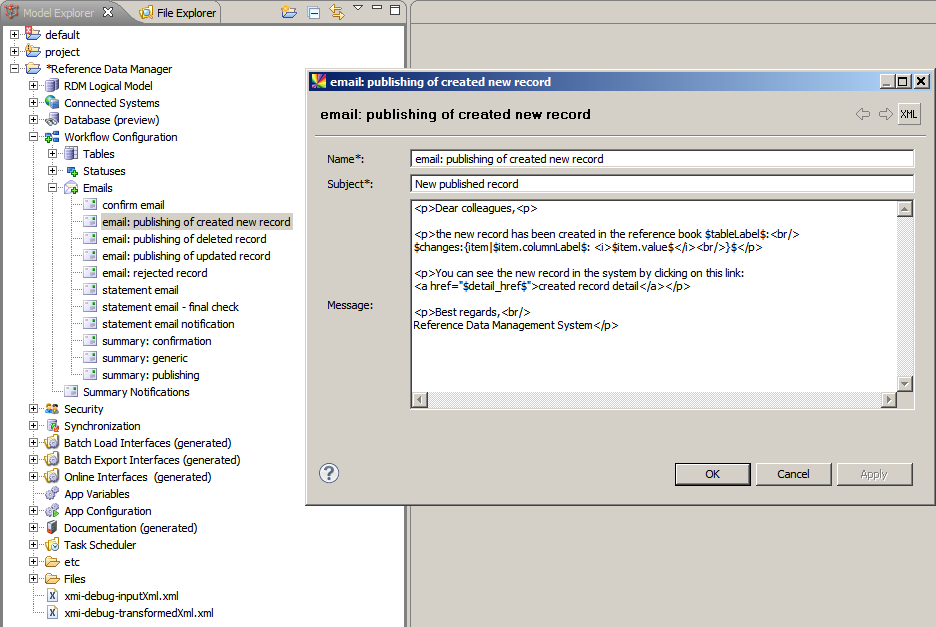Click into the Subject input field

[x=662, y=184]
